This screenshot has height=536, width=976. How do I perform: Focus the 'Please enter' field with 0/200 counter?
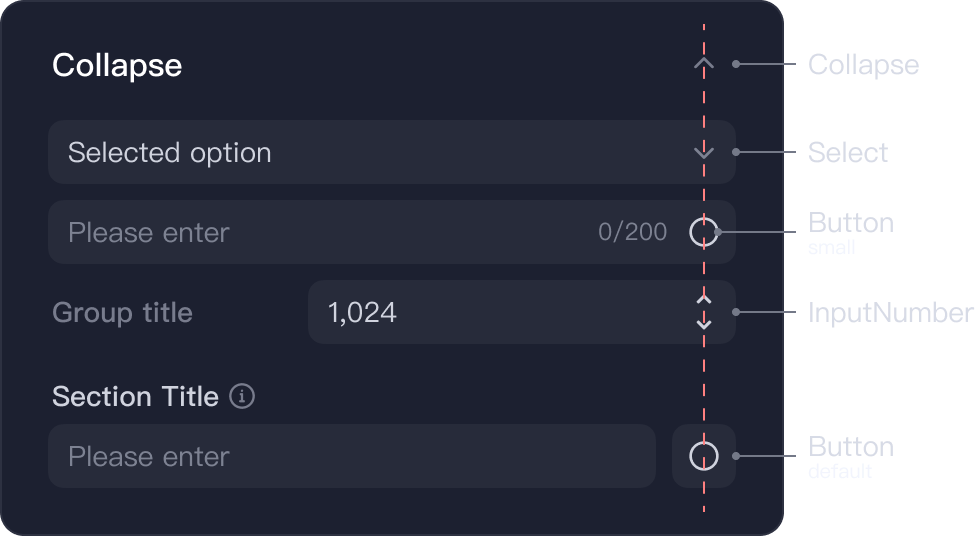(392, 232)
